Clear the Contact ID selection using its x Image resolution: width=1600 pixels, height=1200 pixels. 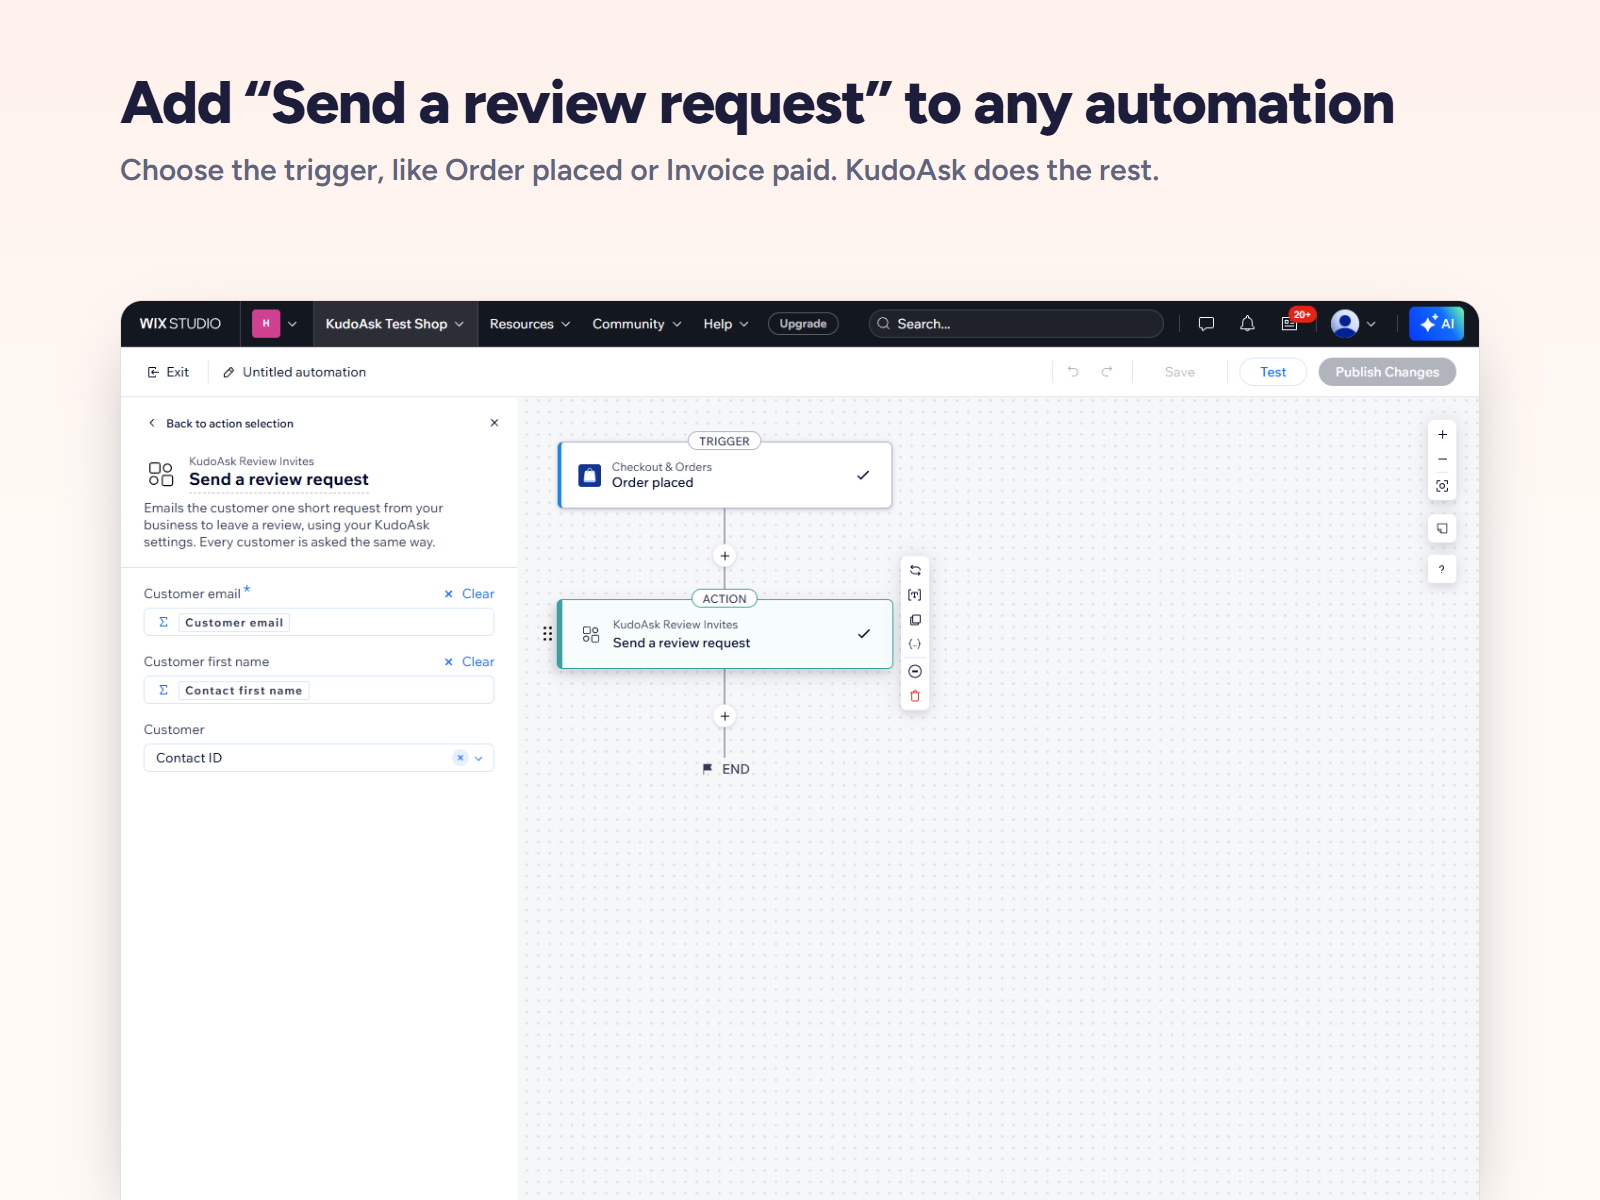(x=460, y=758)
